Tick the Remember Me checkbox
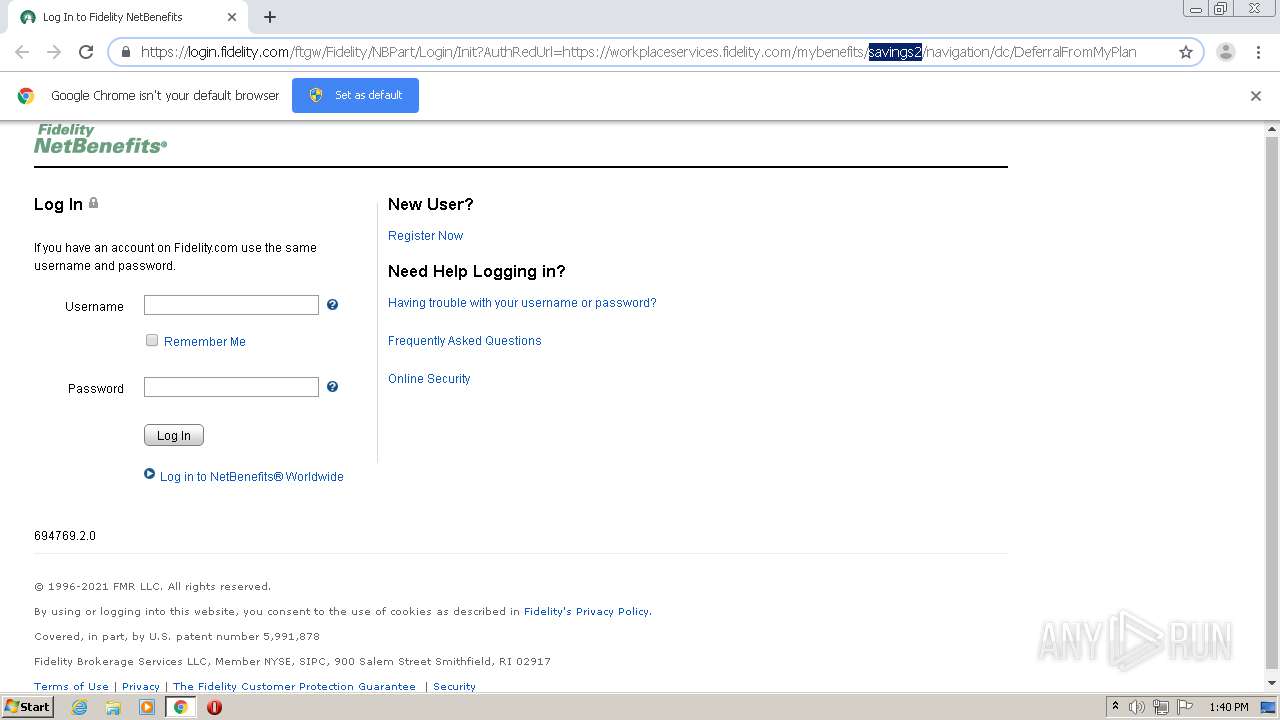 click(152, 340)
